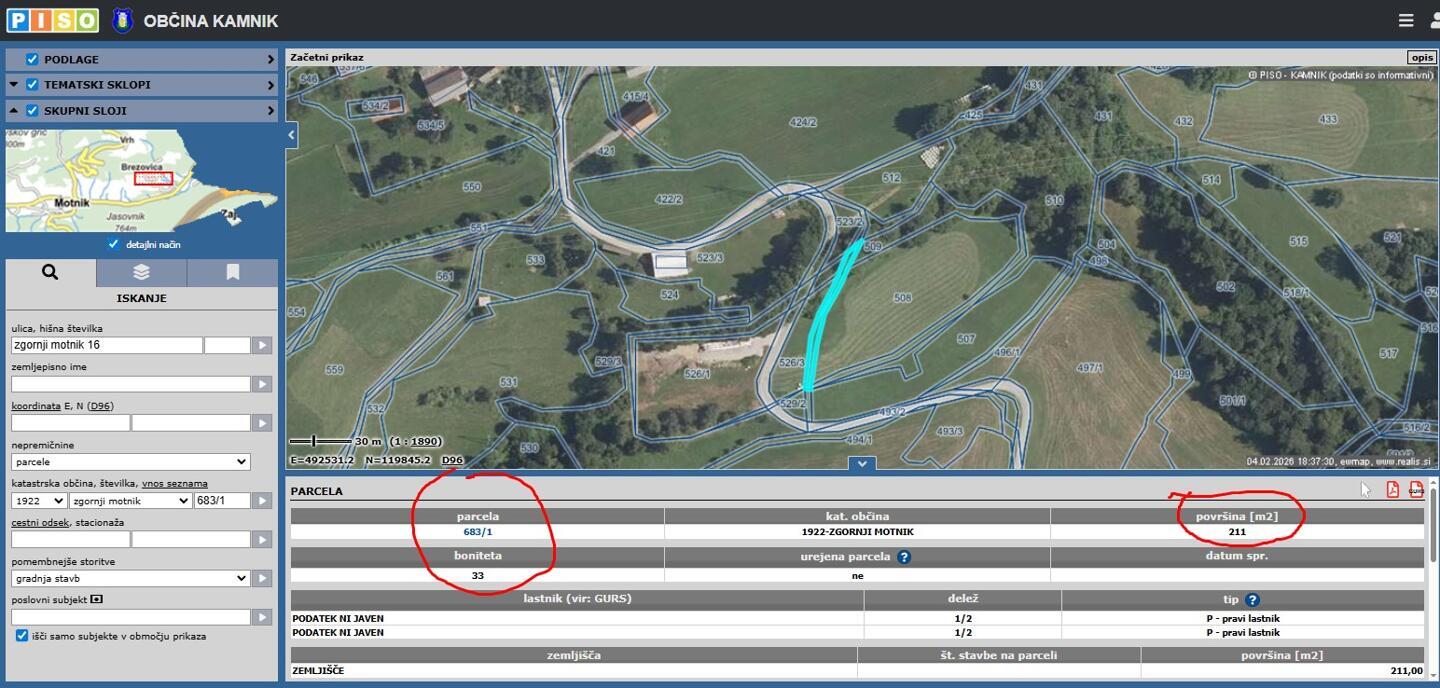Click help icon next to urejena parcela
1440x688 pixels.
coord(904,557)
